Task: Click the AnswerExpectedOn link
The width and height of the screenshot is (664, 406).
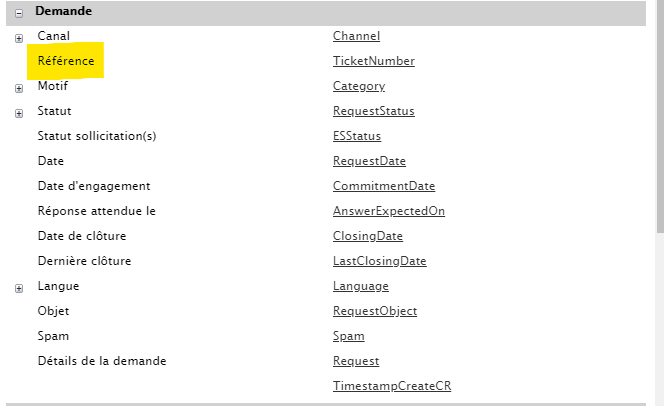Action: [x=388, y=211]
